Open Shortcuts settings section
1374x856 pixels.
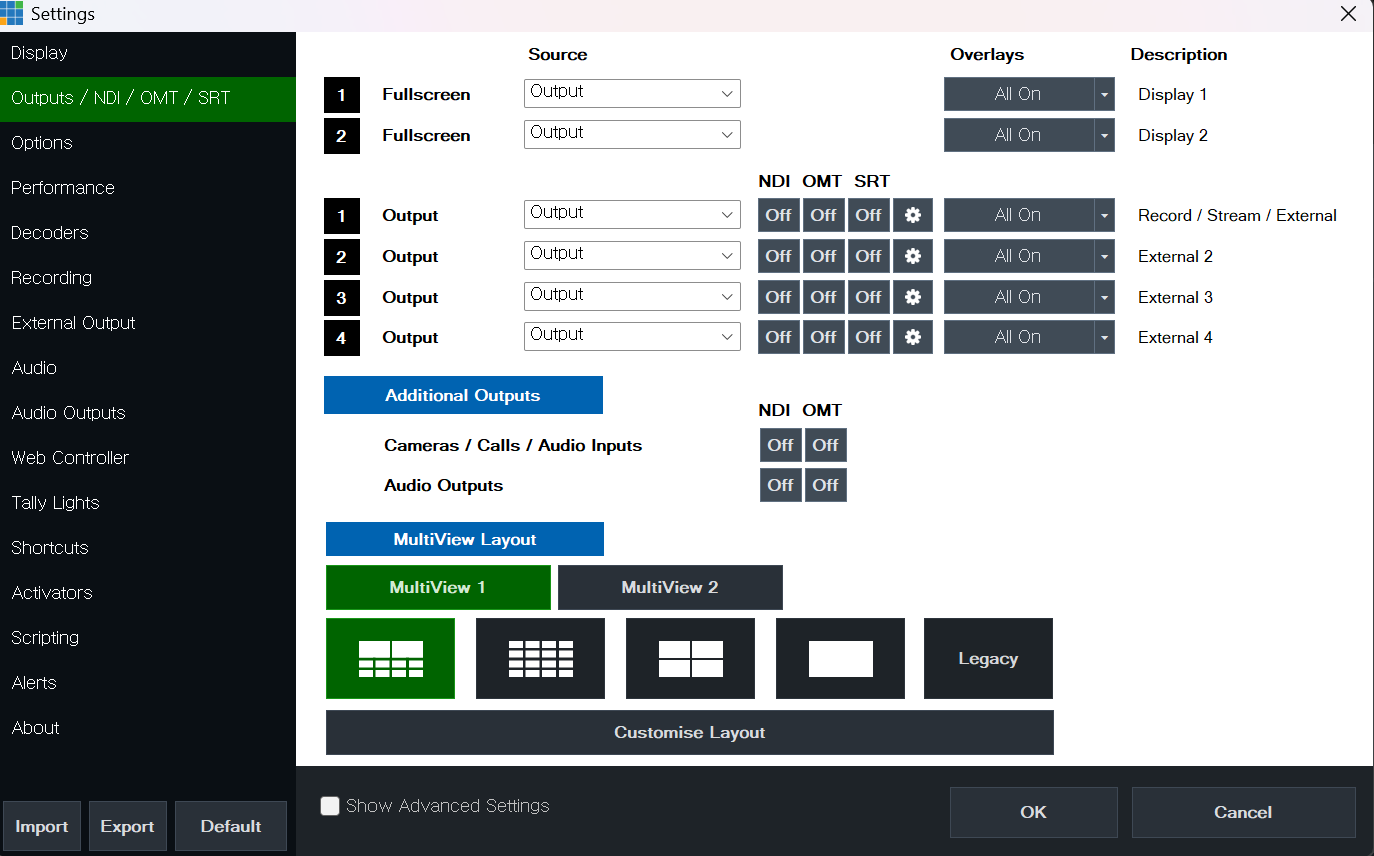click(148, 548)
